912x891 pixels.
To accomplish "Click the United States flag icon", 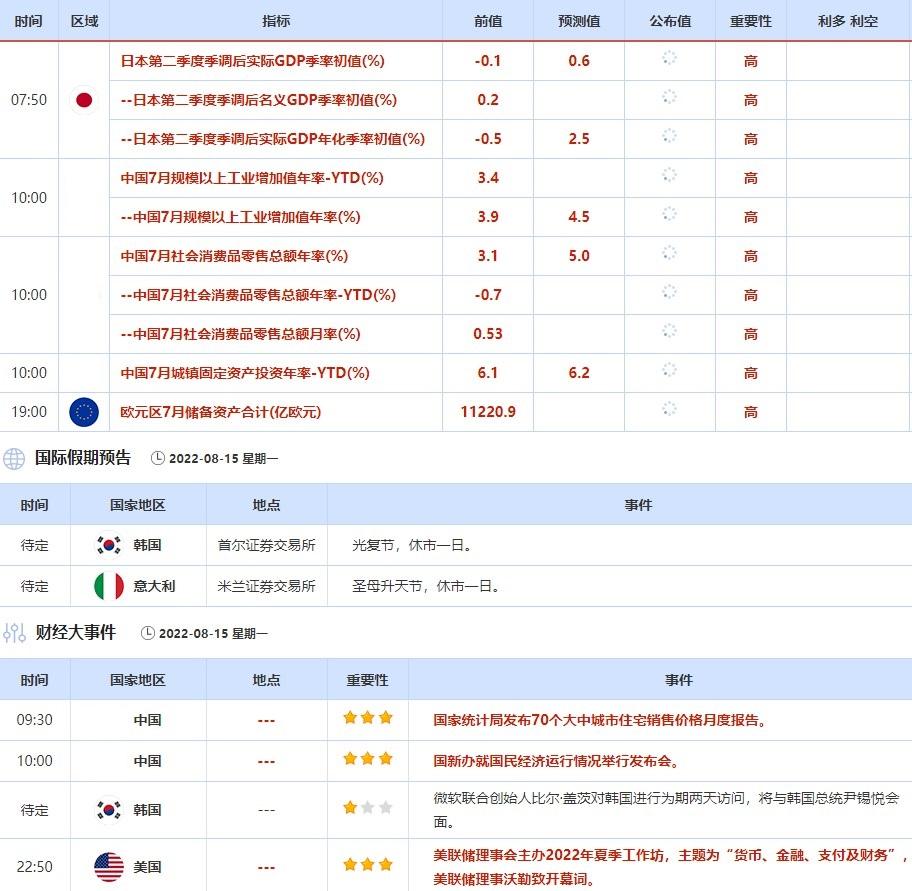I will click(108, 867).
